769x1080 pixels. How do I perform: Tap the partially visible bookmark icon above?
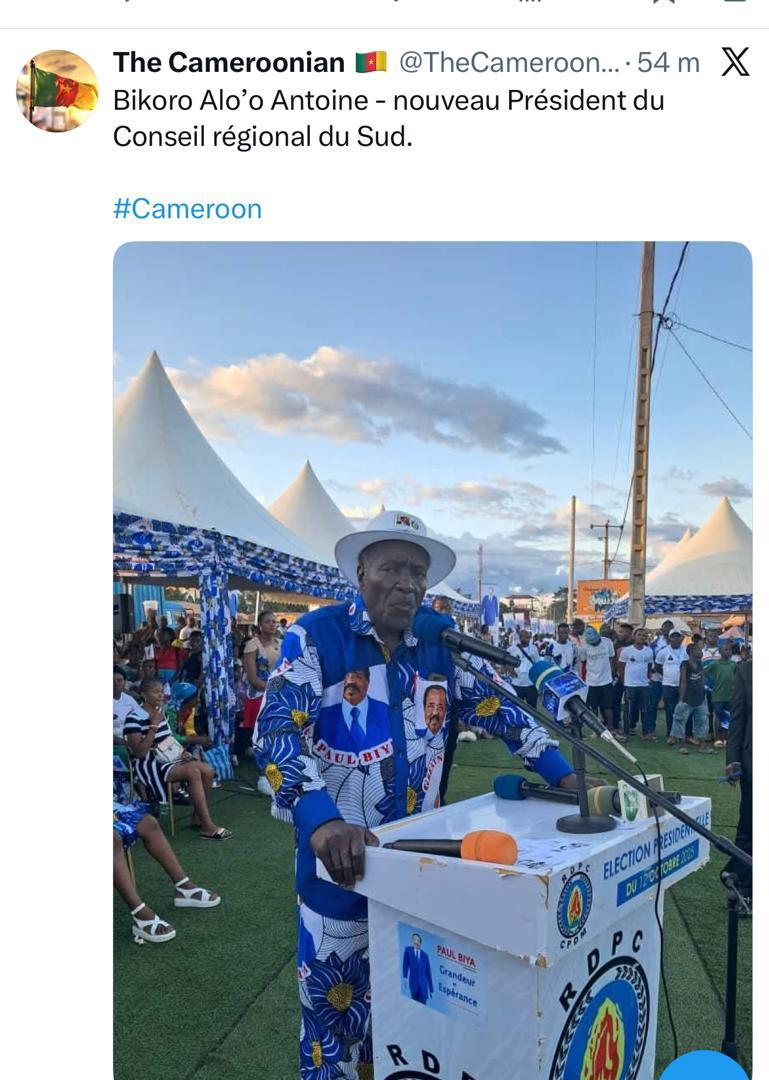(663, 2)
